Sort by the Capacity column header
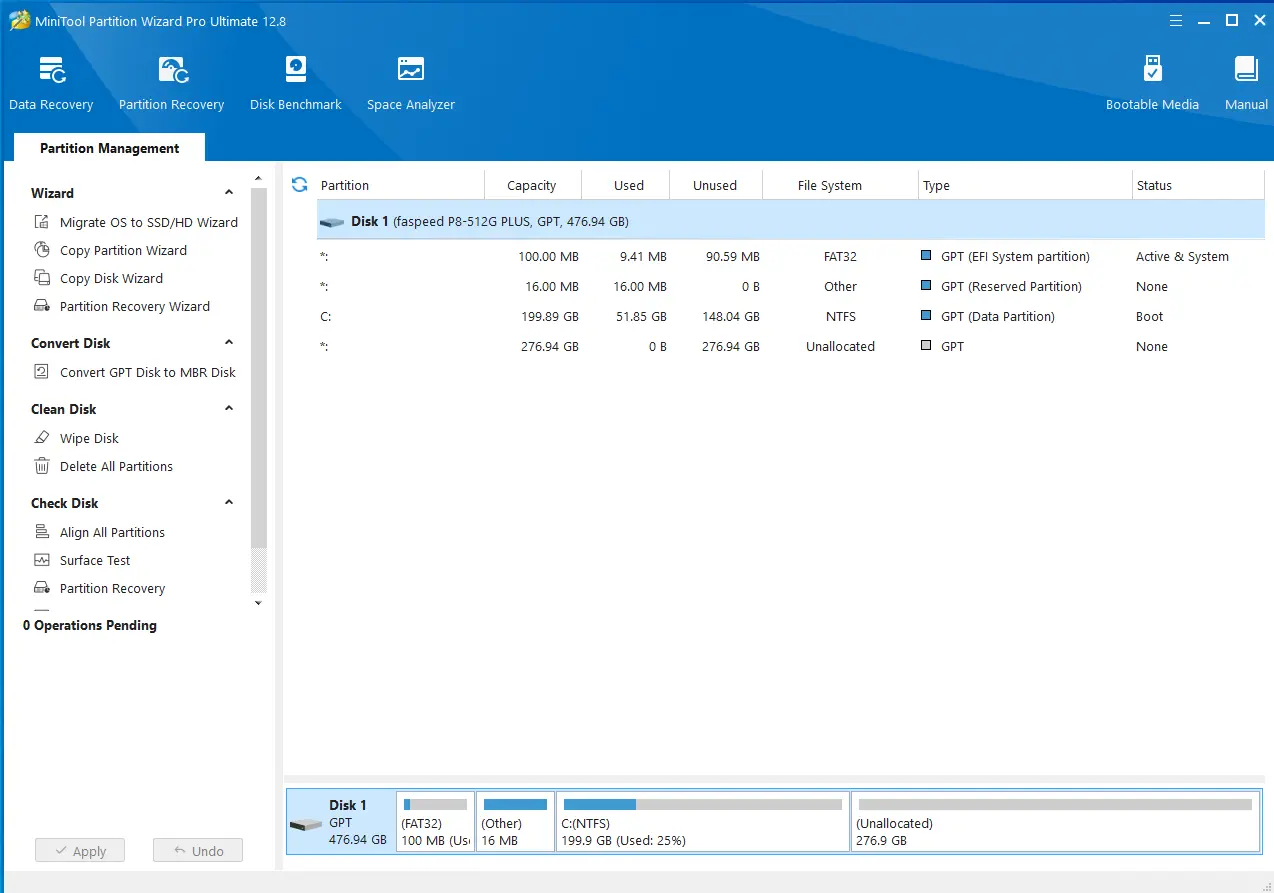 (x=532, y=185)
